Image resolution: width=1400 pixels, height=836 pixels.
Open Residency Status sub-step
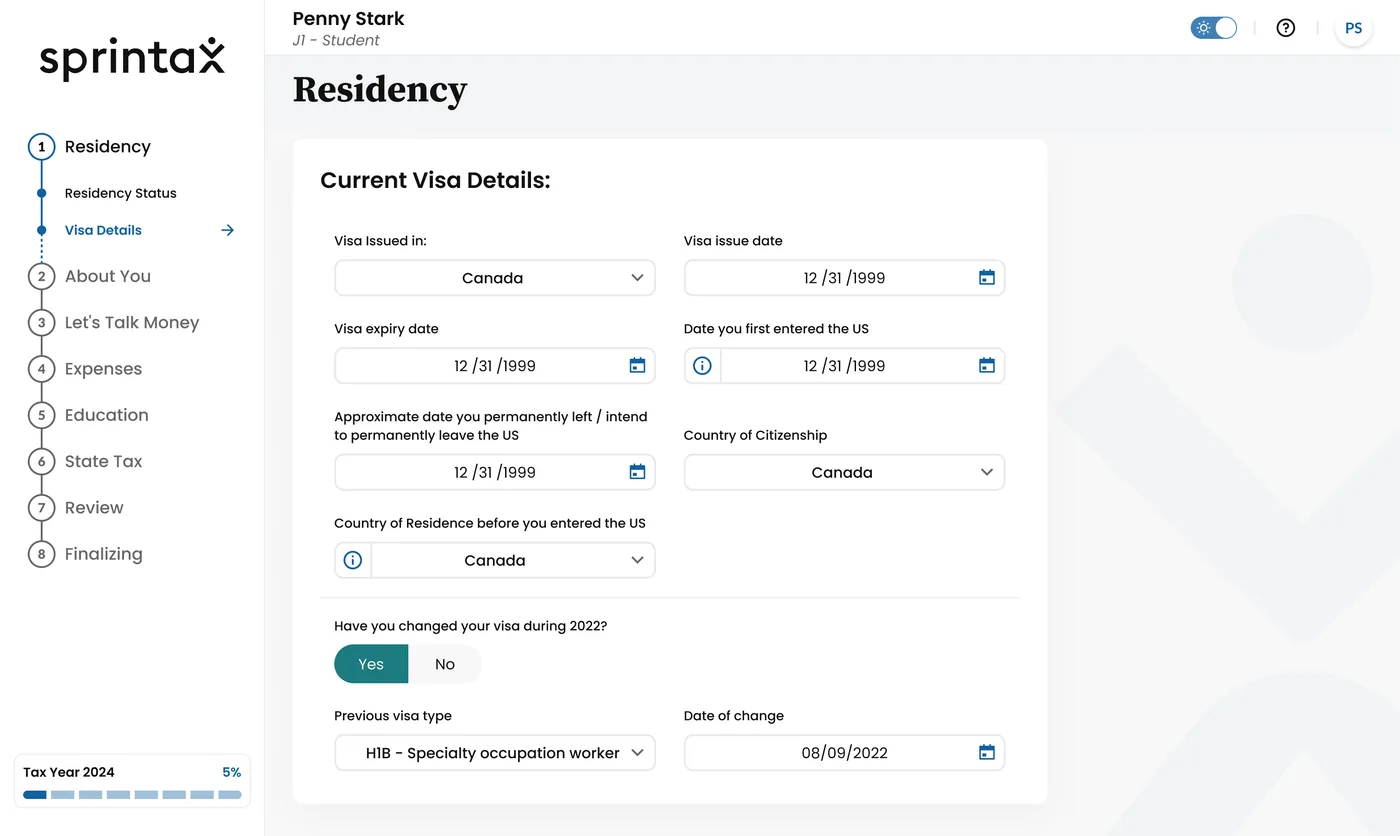[121, 193]
